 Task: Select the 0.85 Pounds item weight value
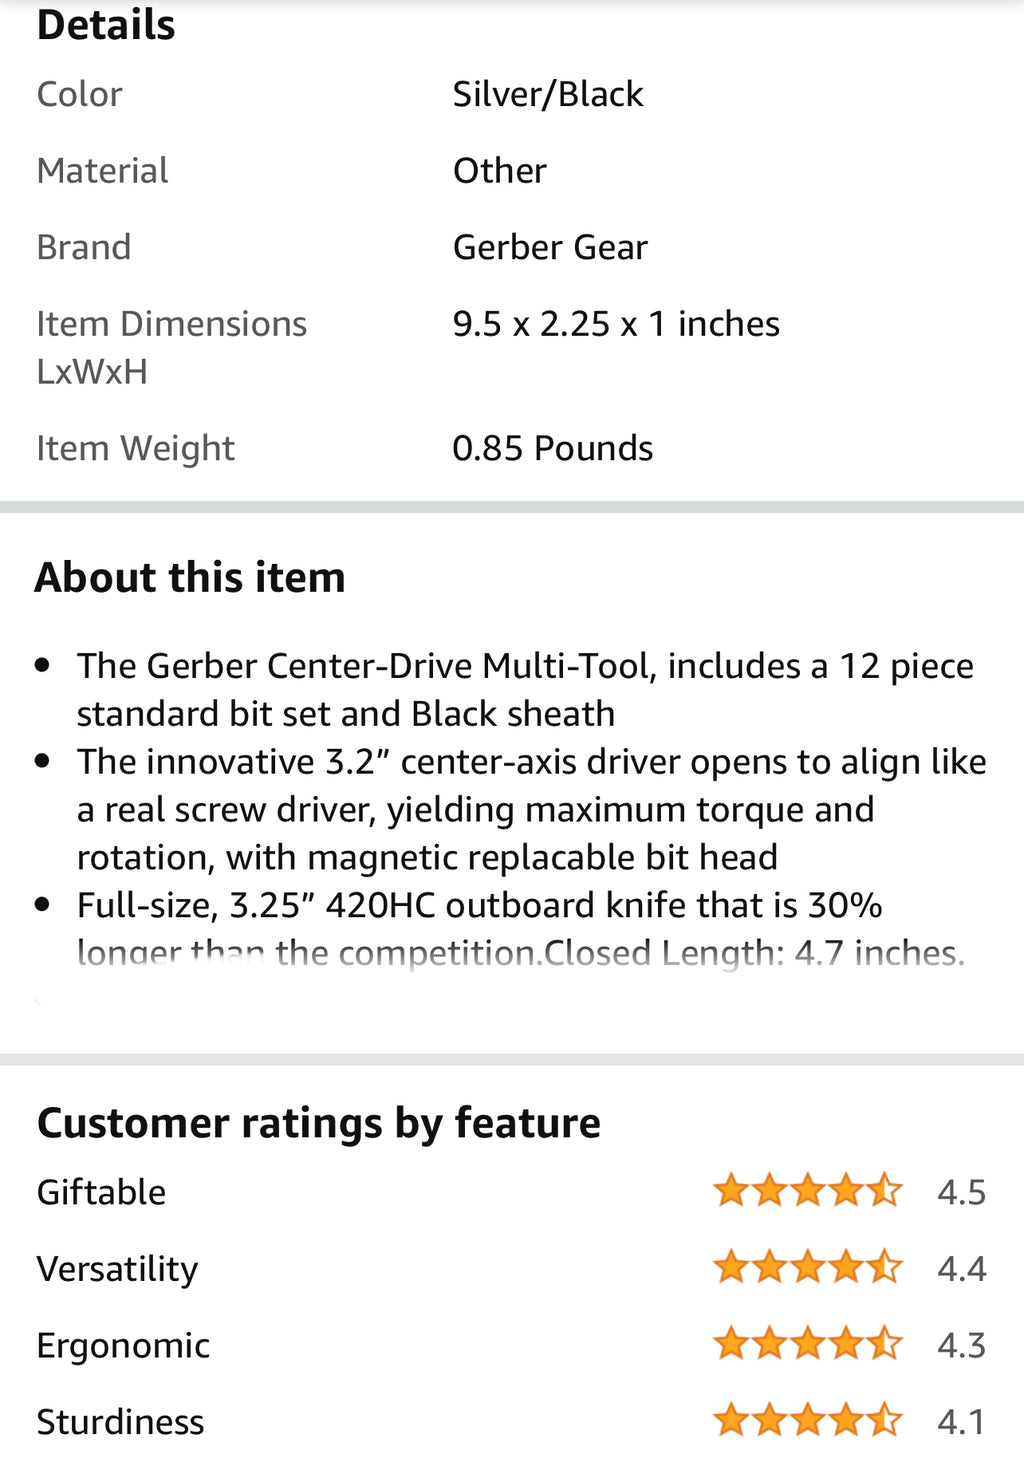coord(552,448)
